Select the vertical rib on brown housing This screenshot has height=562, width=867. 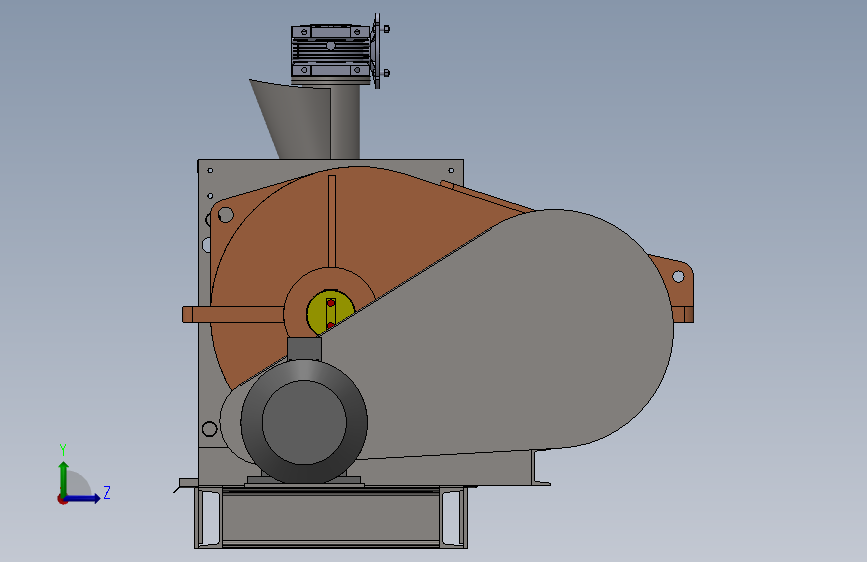(332, 221)
